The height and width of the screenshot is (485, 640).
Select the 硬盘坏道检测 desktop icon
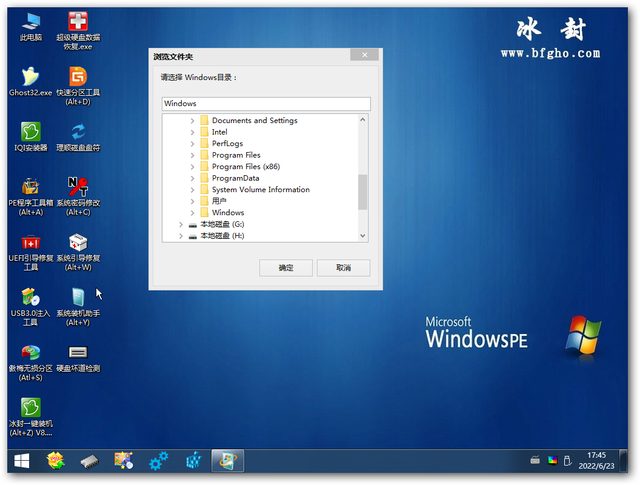[x=78, y=358]
